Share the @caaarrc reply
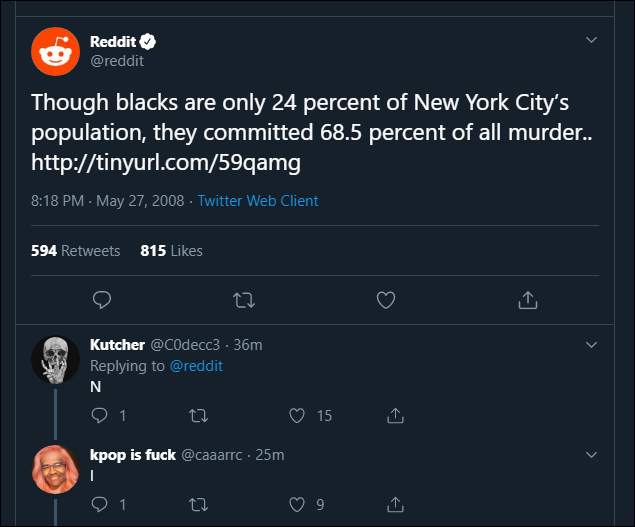 [395, 505]
